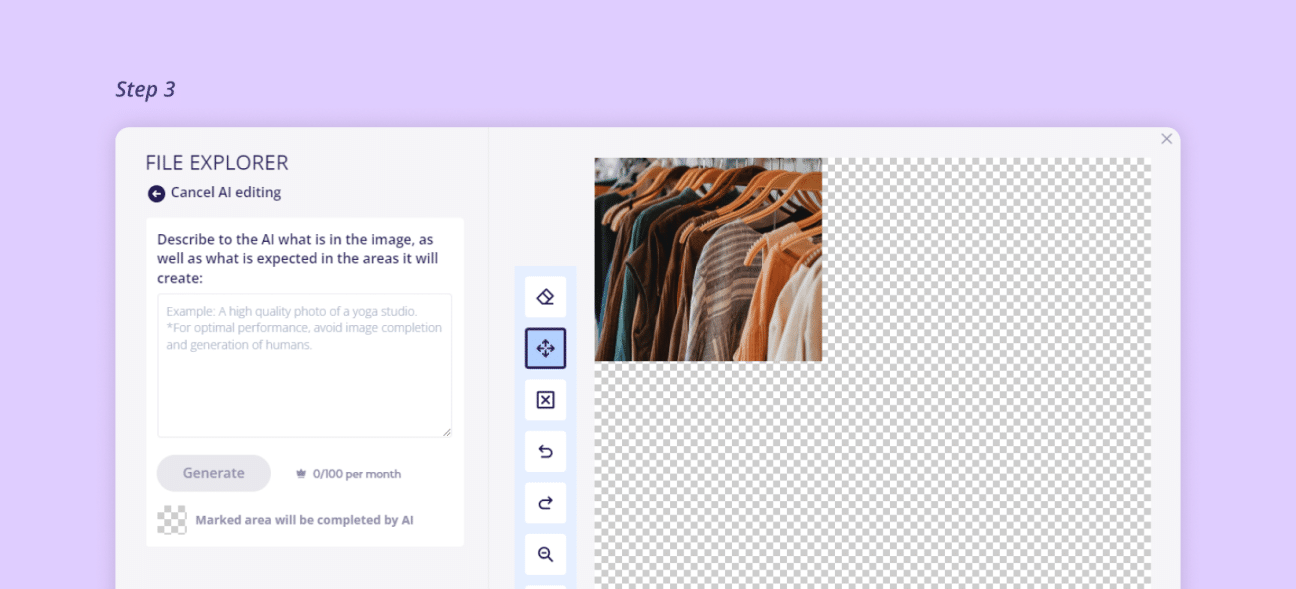Click the '0/100 per month' text
Viewport: 1296px width, 589px height.
click(x=357, y=474)
